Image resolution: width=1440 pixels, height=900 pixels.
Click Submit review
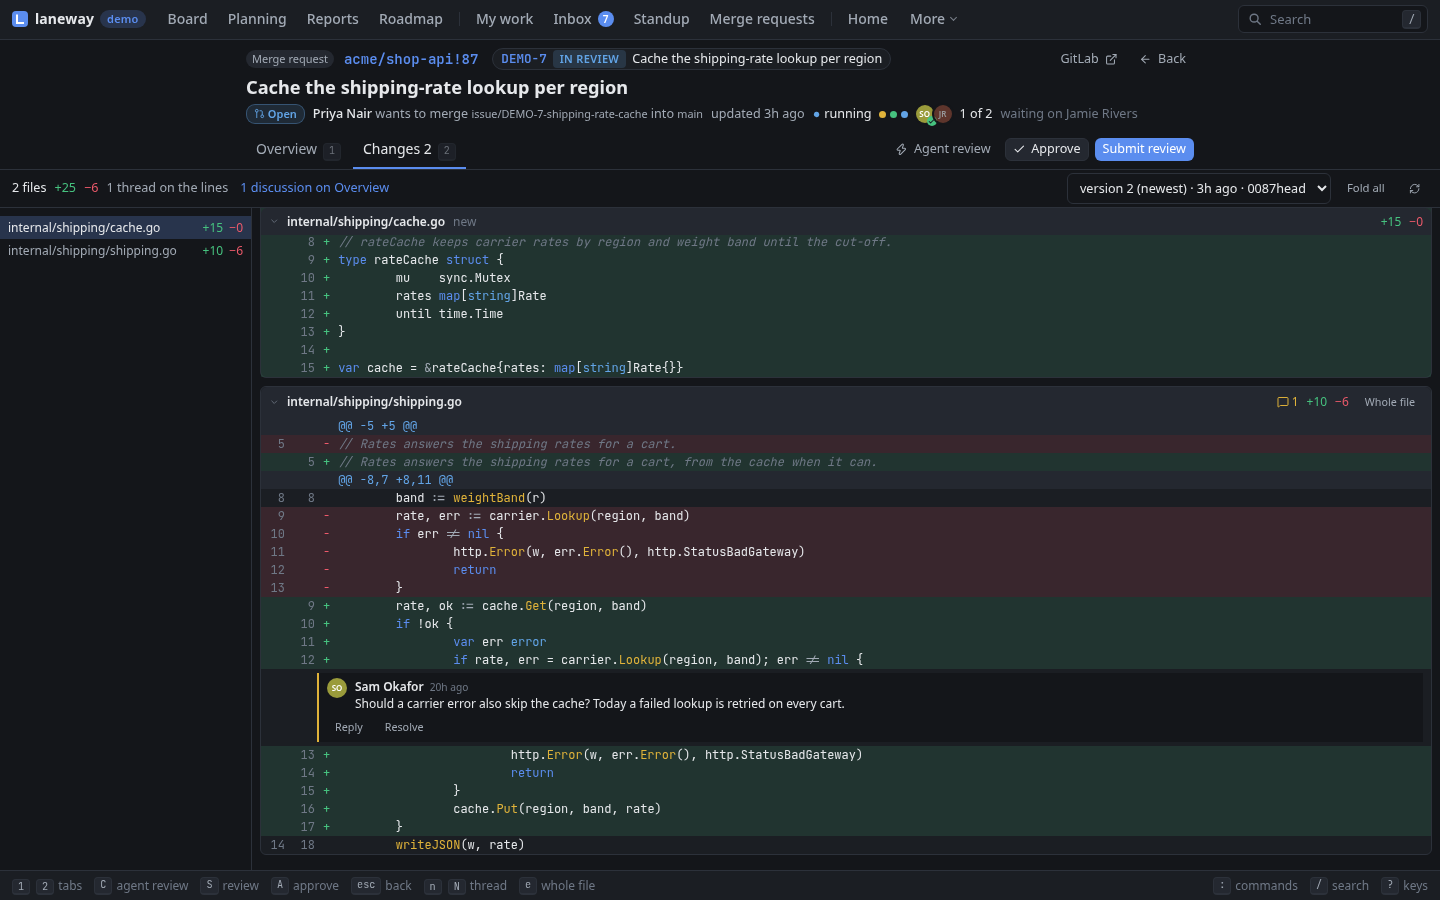[1144, 149]
